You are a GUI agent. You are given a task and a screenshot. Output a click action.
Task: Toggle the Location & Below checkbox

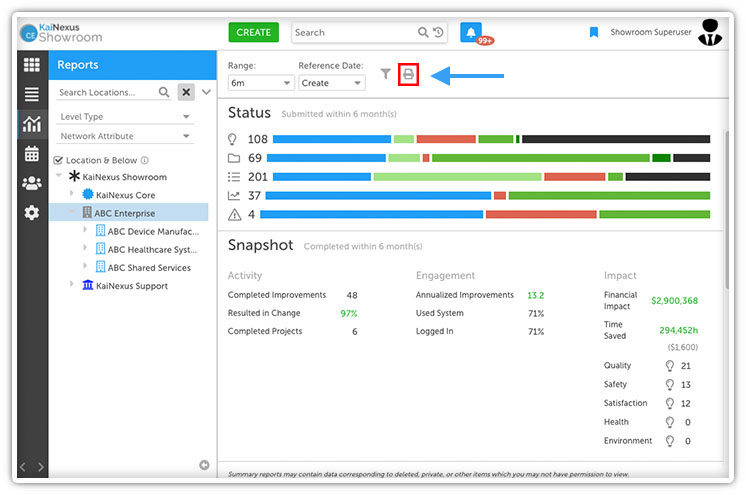tap(59, 160)
